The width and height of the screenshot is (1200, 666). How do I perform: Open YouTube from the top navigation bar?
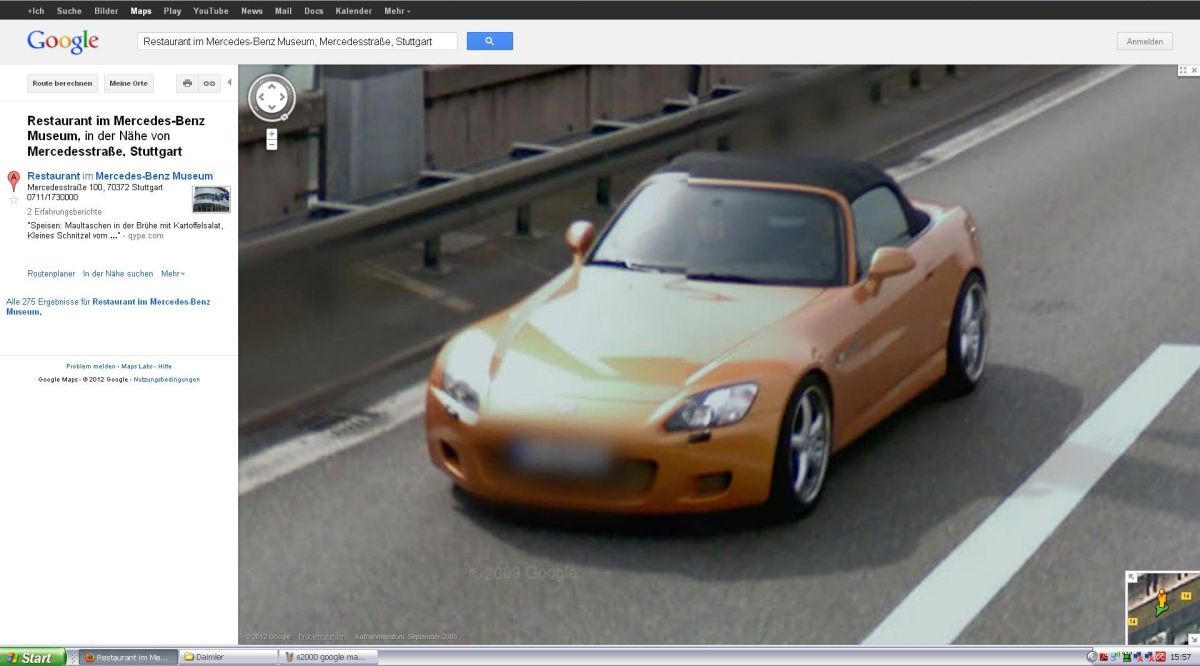[x=211, y=11]
